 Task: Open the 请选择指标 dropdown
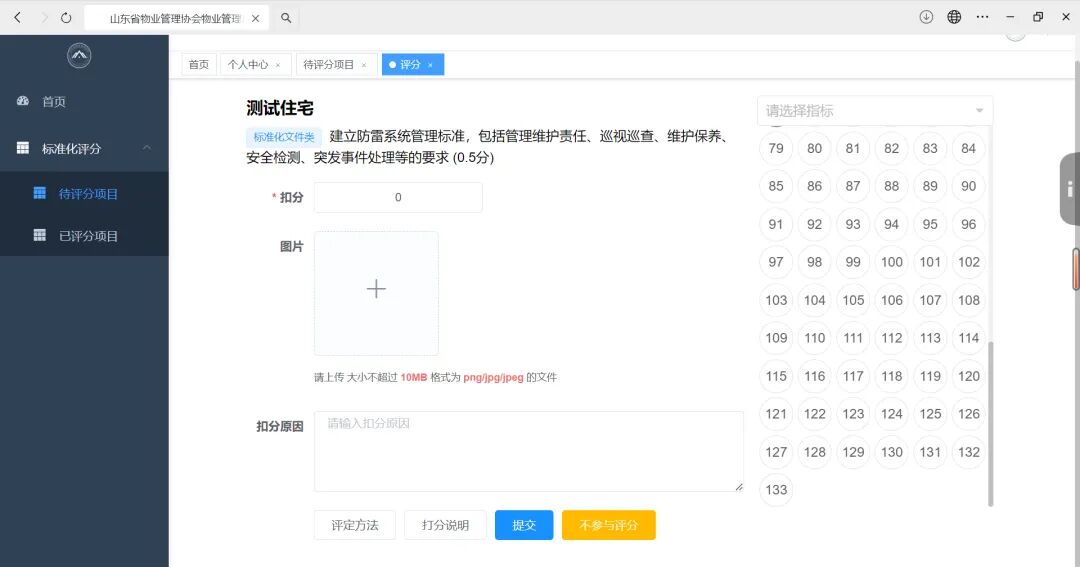point(875,110)
